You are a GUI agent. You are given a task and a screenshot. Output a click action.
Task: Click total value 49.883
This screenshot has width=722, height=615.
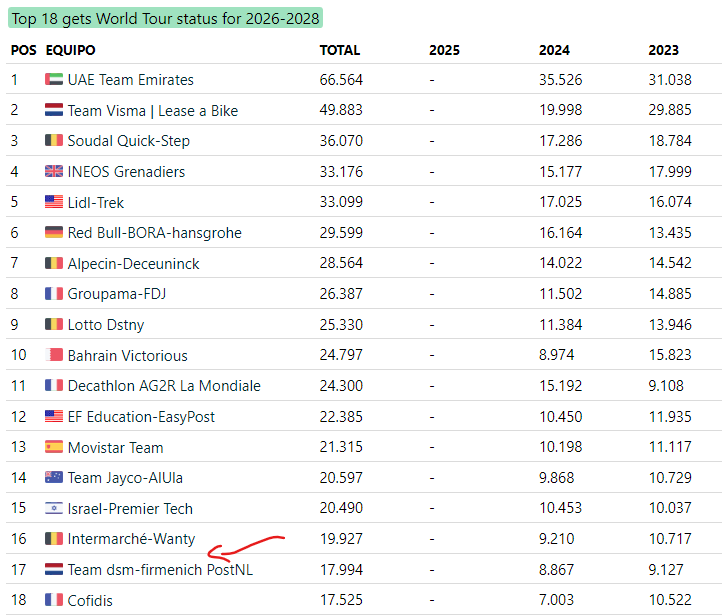click(341, 110)
